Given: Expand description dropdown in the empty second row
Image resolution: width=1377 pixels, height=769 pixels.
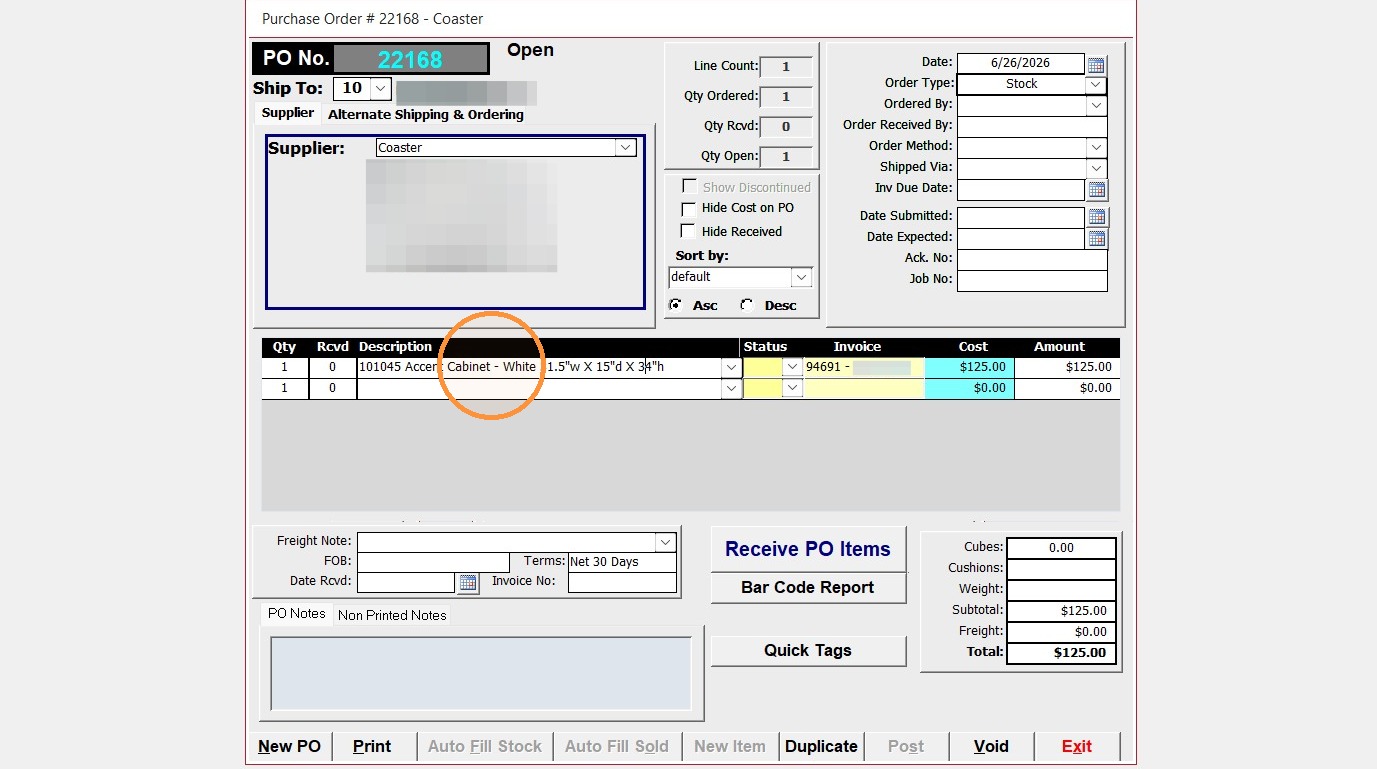Looking at the screenshot, I should click(x=731, y=388).
